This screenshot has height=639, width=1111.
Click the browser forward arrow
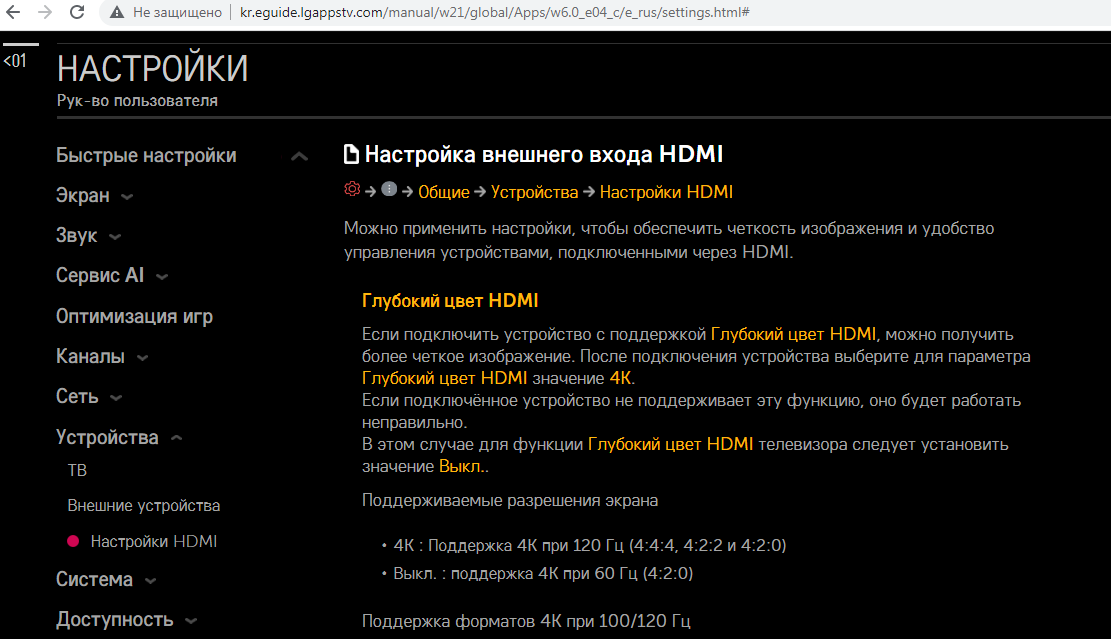click(x=45, y=13)
